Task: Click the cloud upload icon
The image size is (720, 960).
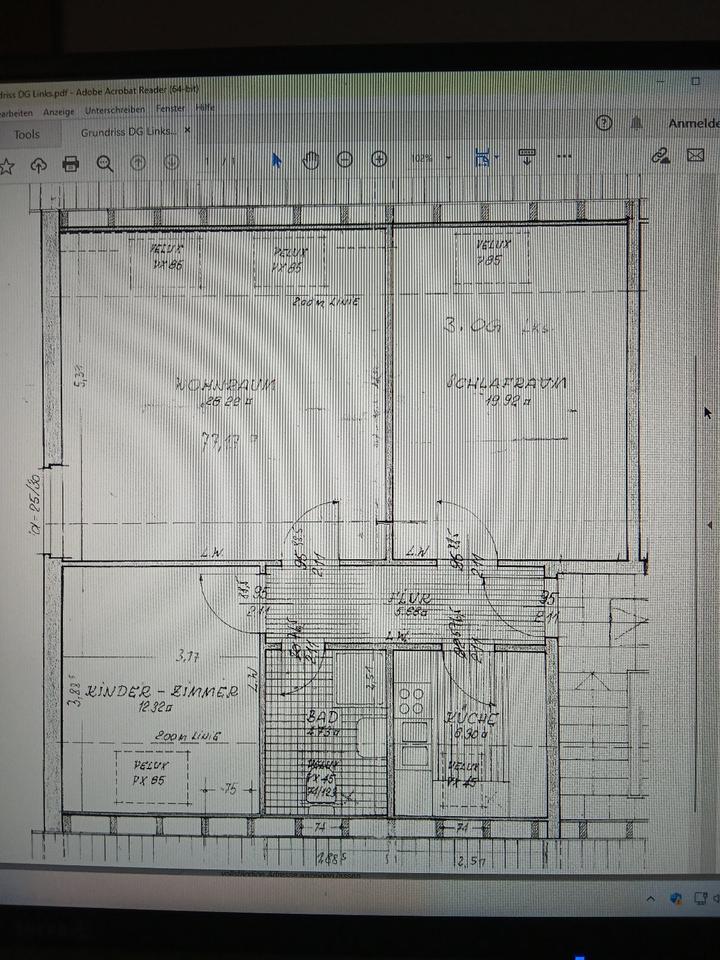Action: (39, 164)
